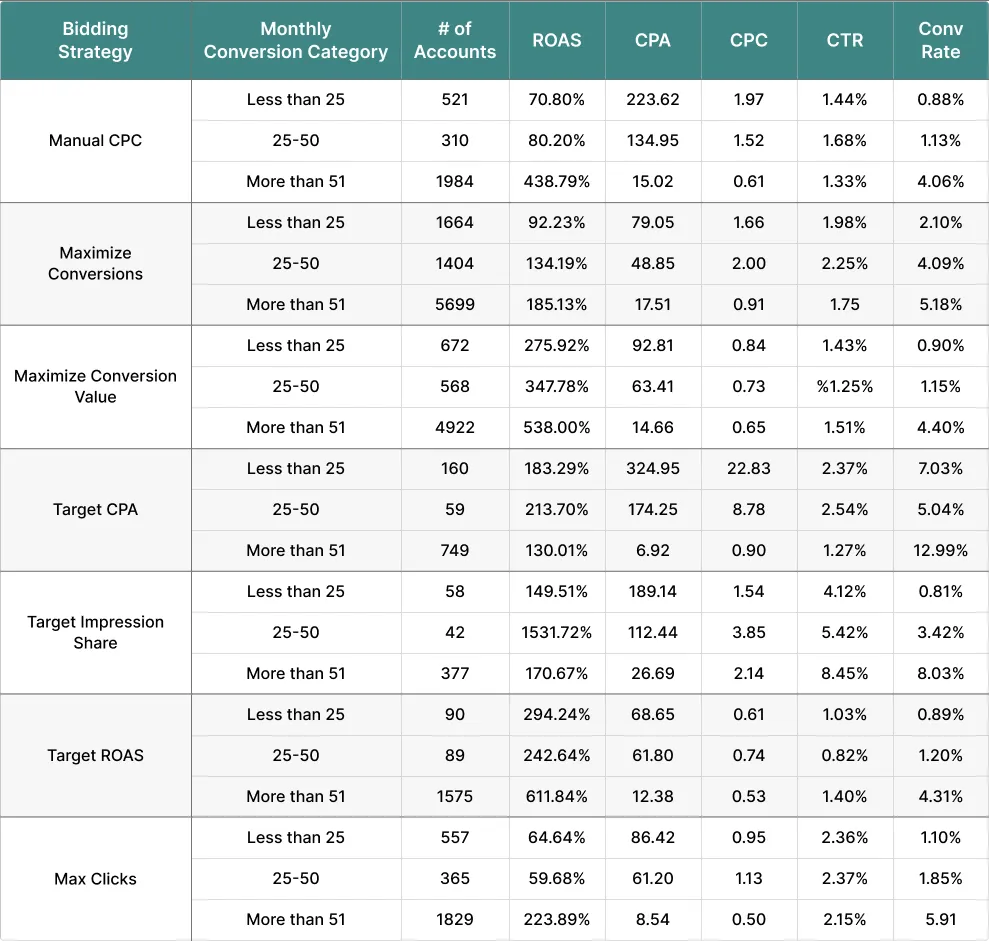Select the %1.25% CTR cell
Screen dimensions: 989x941
[x=845, y=387]
